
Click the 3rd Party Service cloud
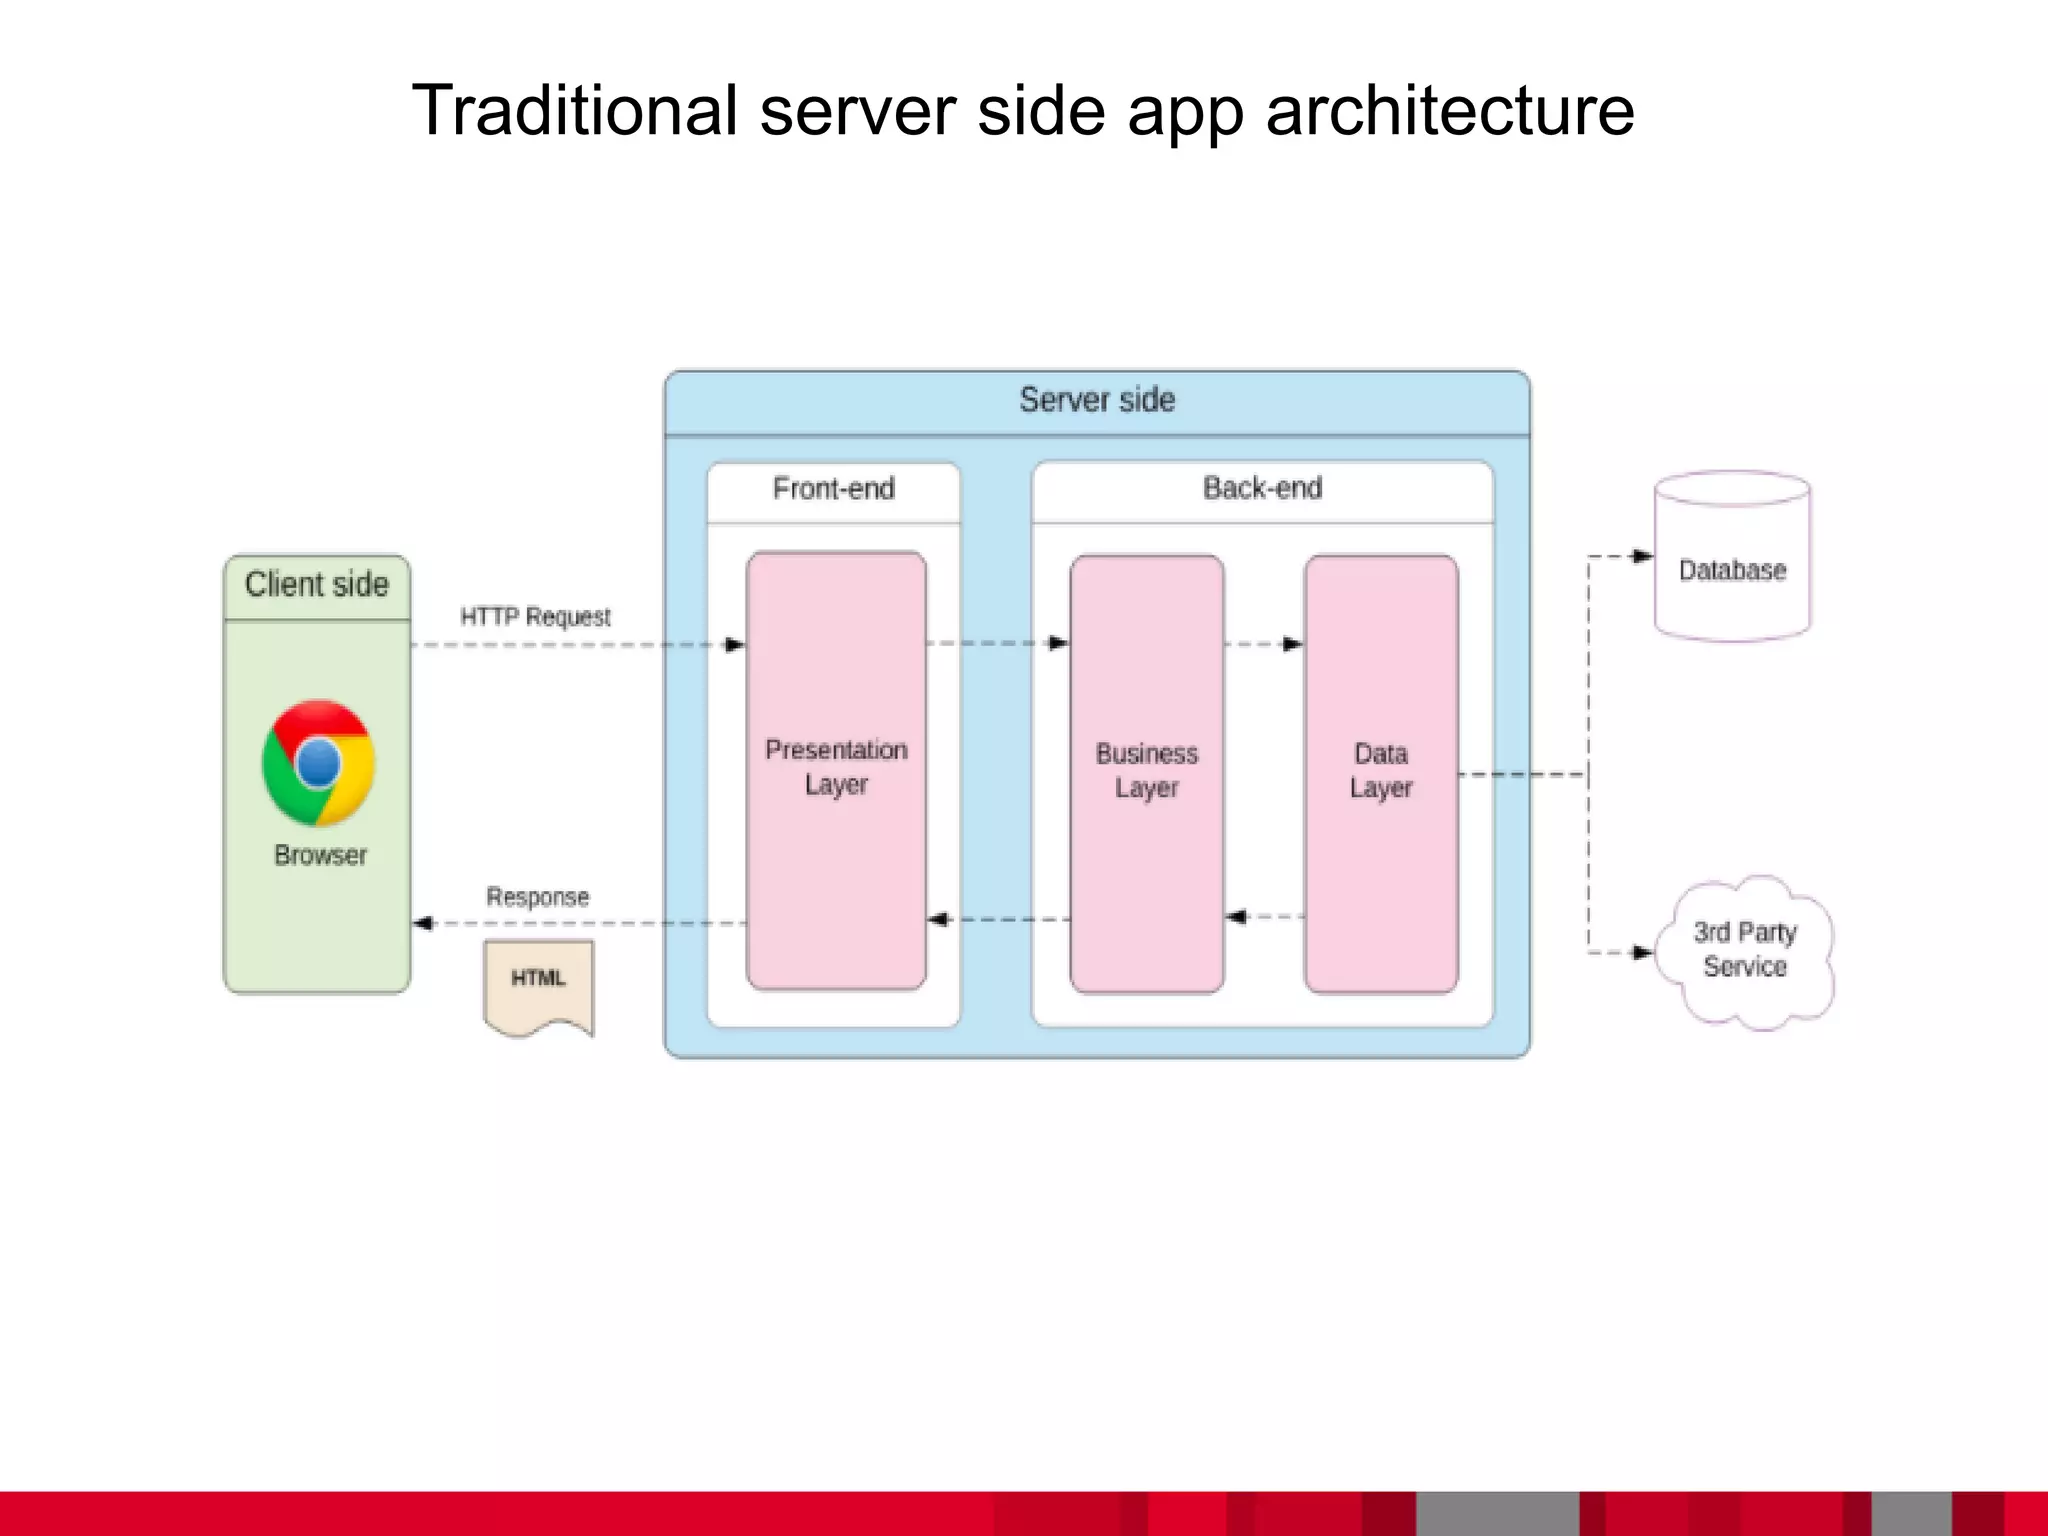(1744, 950)
